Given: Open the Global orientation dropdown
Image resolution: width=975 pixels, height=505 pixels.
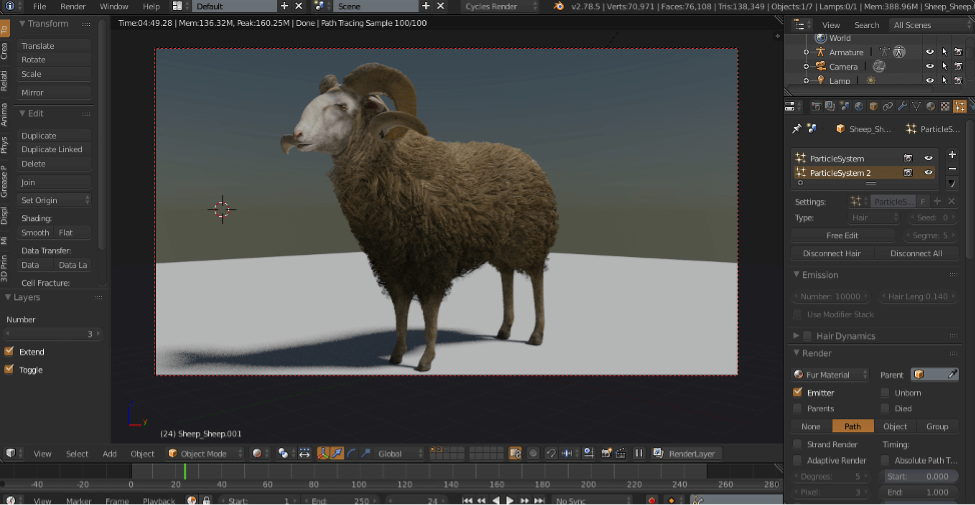Looking at the screenshot, I should click(400, 453).
